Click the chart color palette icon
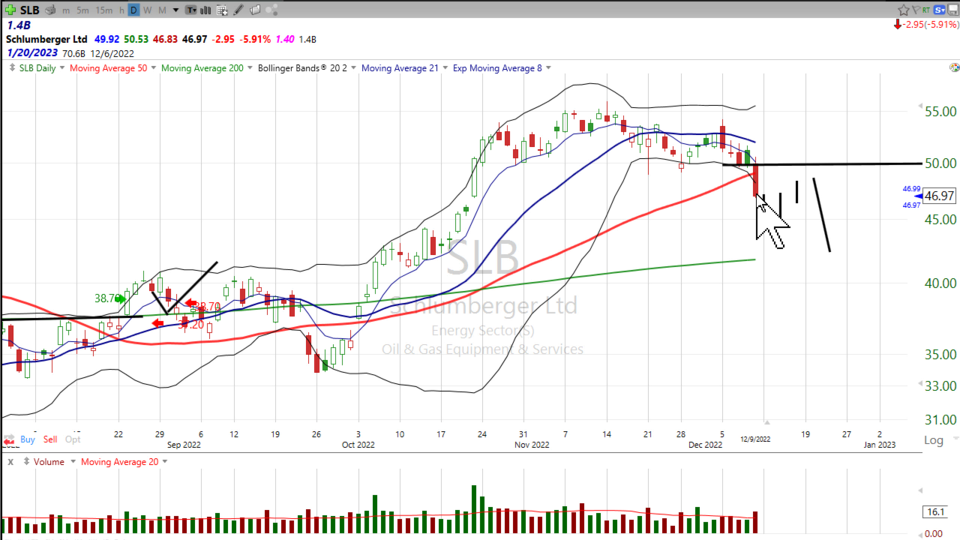 point(954,67)
